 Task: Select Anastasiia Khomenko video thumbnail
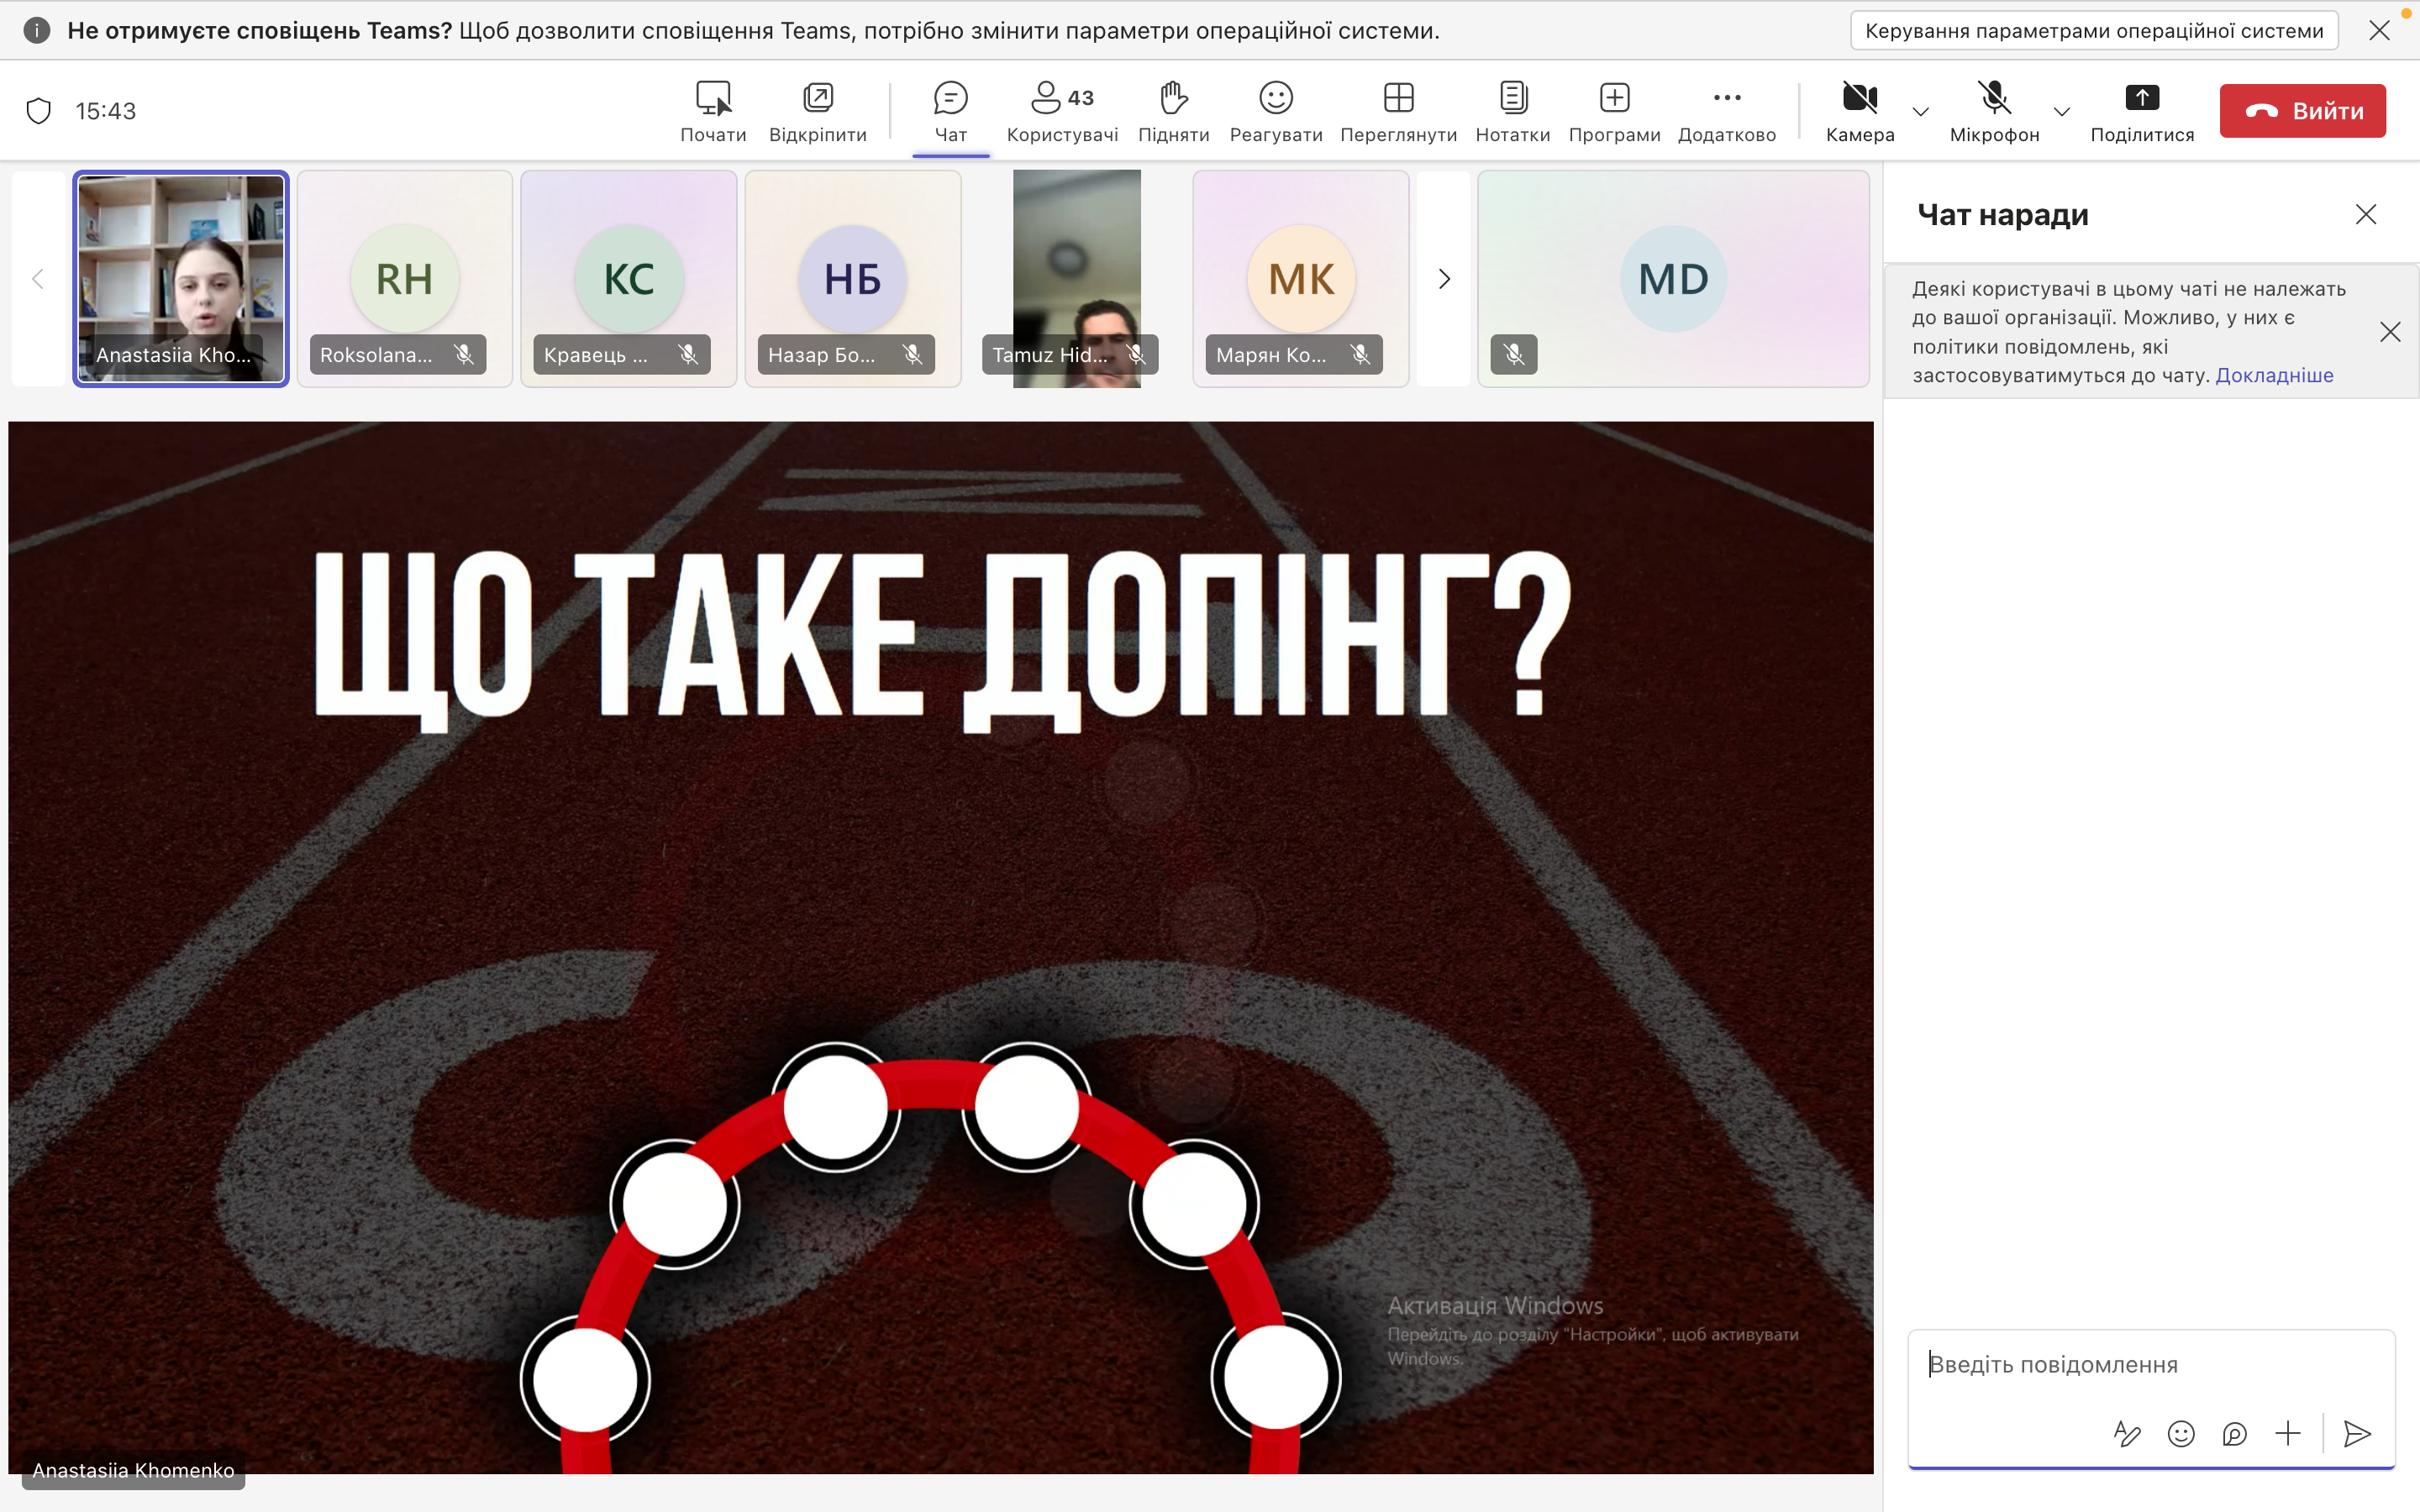tap(181, 278)
